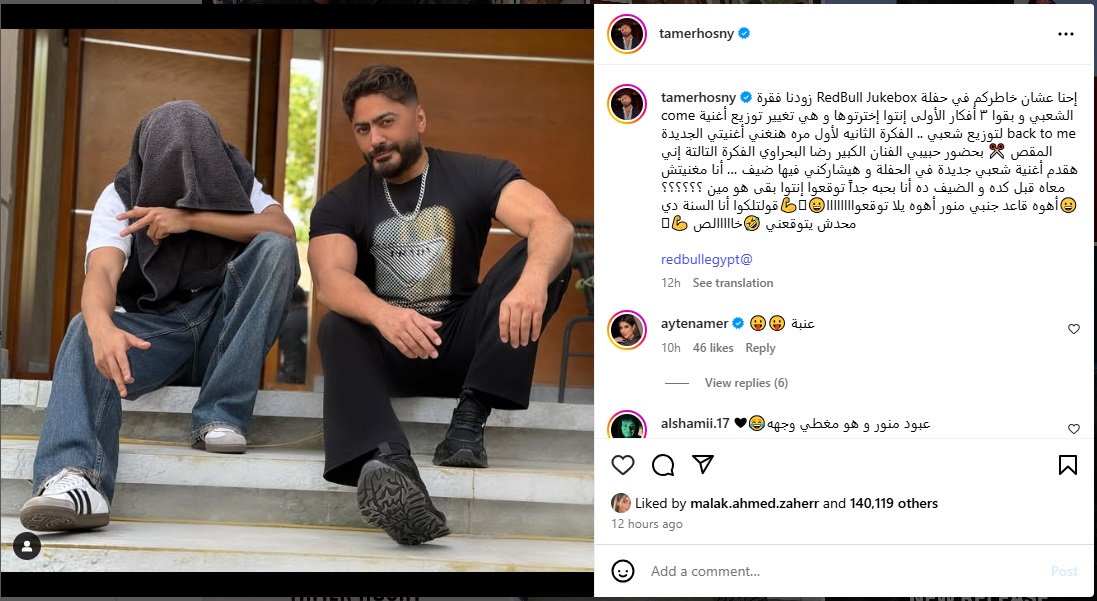Screen dimensions: 1097x601
Task: Like alshamii.17's comment heart
Action: coord(1073,429)
